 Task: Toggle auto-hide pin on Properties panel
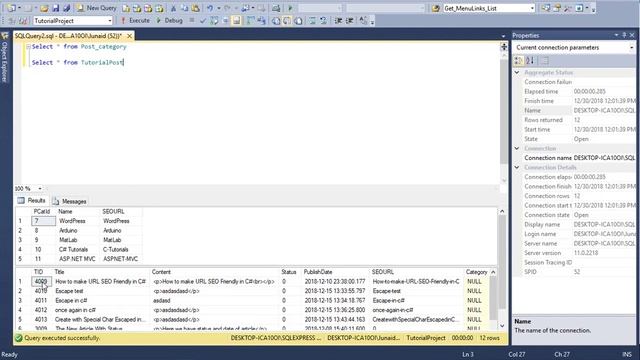click(624, 36)
